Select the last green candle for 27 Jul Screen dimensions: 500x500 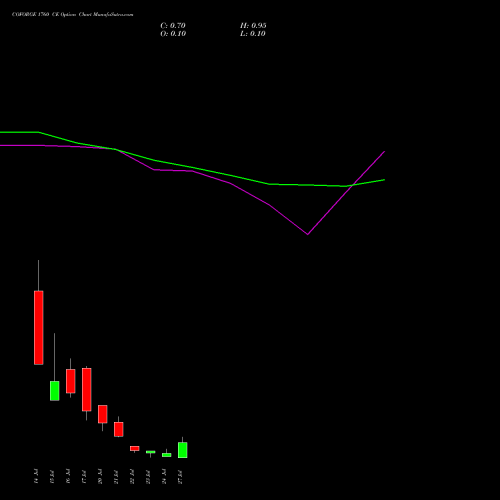pyautogui.click(x=183, y=450)
